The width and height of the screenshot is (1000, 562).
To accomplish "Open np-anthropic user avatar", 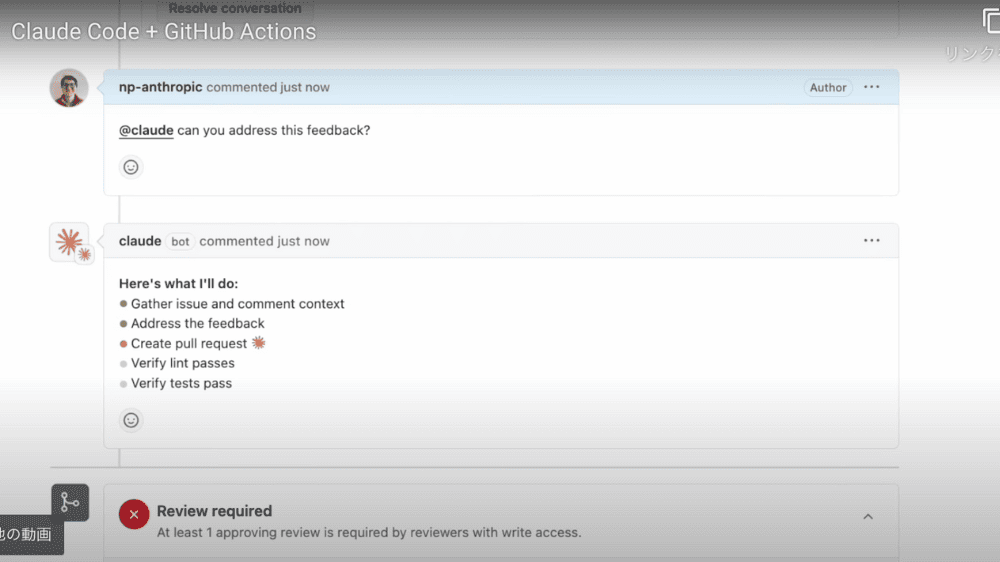I will (x=69, y=87).
